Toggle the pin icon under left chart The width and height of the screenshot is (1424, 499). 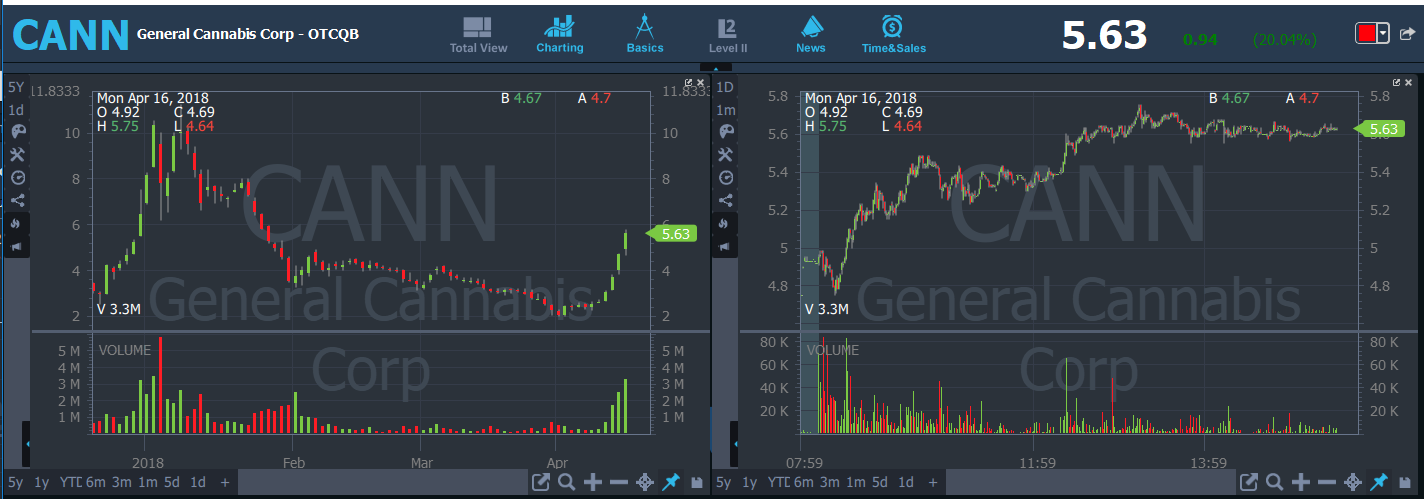coord(671,483)
